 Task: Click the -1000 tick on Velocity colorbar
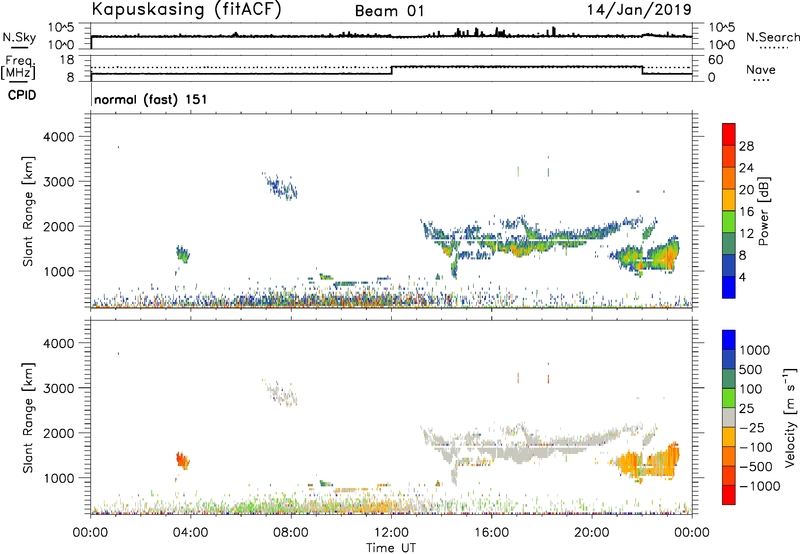[760, 486]
